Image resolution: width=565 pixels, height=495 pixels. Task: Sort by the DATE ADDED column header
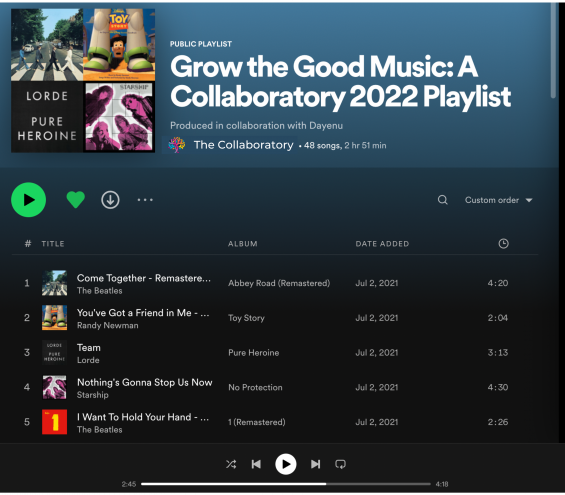[382, 244]
